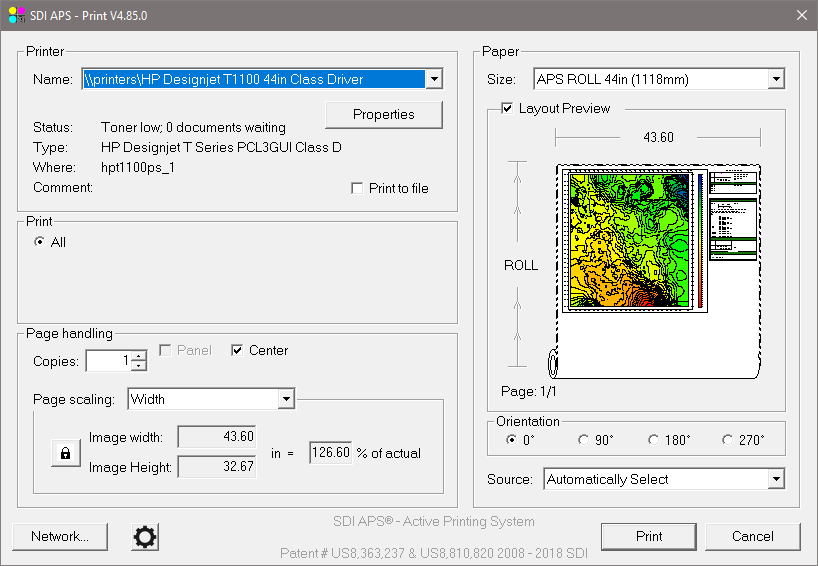Choose the 180° orientation option

click(654, 439)
